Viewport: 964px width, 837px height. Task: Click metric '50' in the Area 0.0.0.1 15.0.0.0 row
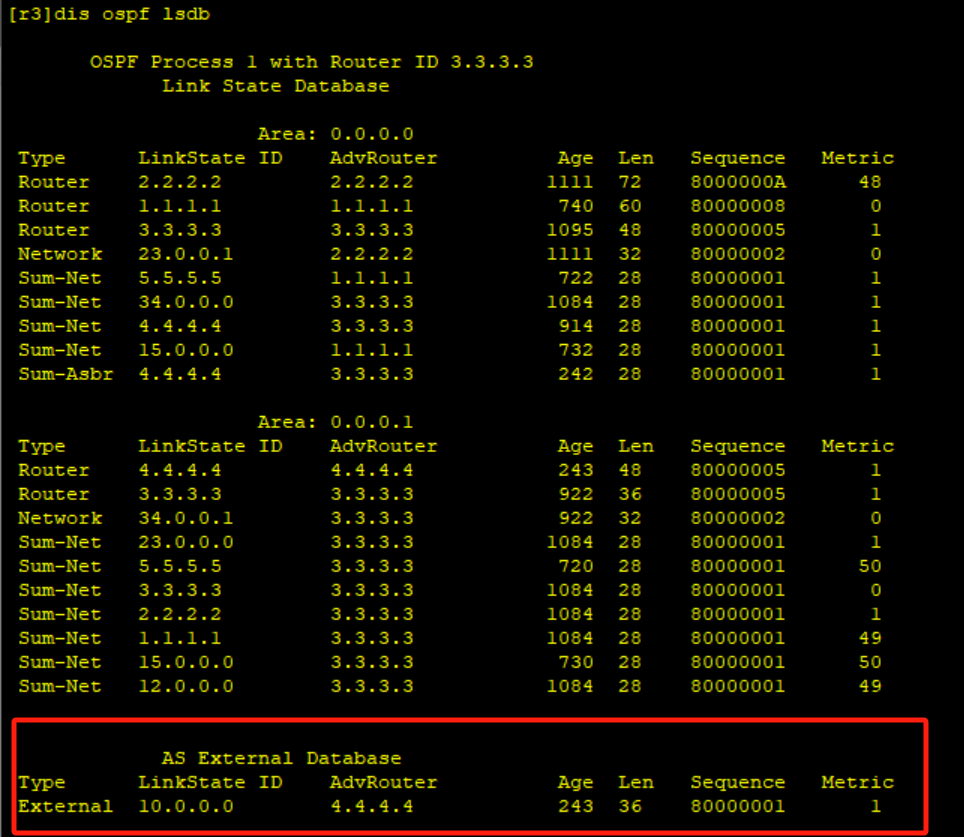[870, 662]
